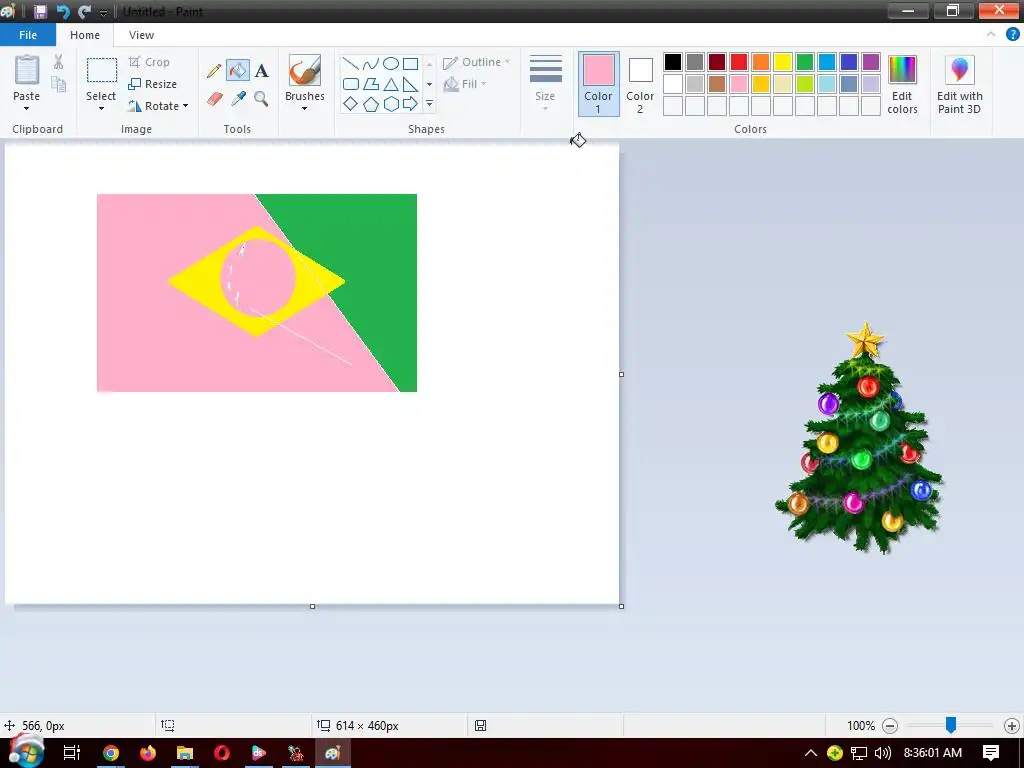Choose the Oval shape
1024x768 pixels.
(x=391, y=63)
